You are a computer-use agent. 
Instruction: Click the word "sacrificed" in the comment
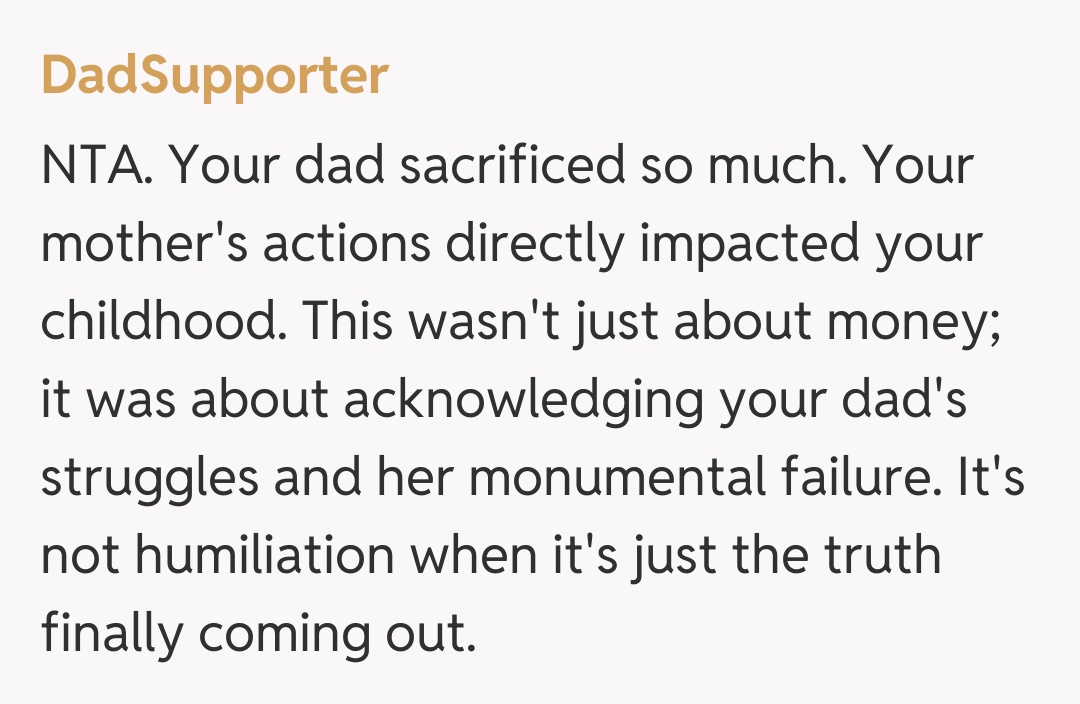tap(514, 166)
